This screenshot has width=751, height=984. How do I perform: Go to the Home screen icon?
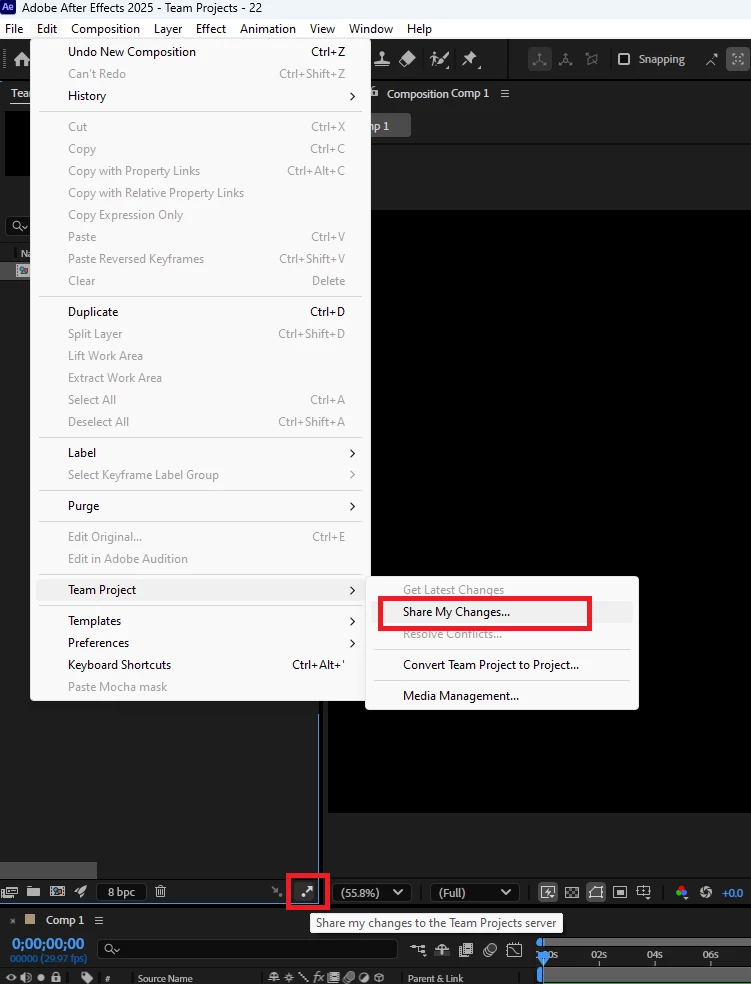pos(21,60)
